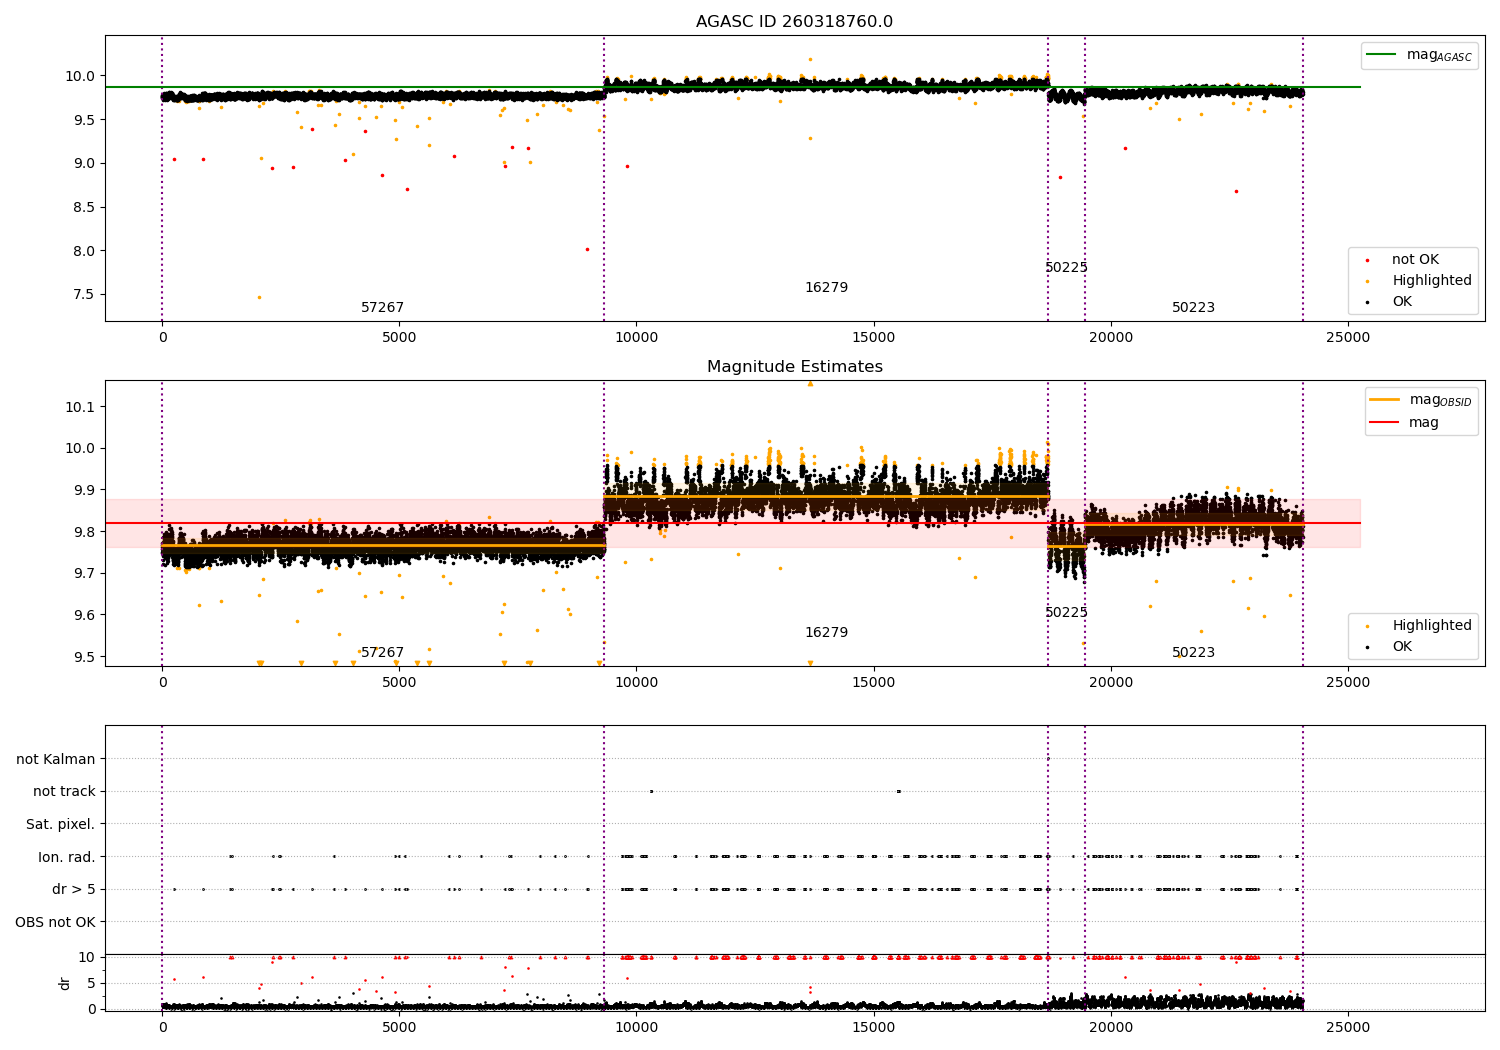This screenshot has height=1050, width=1500.
Task: Click the orange outlier point near magnitude 7.5
Action: point(259,297)
